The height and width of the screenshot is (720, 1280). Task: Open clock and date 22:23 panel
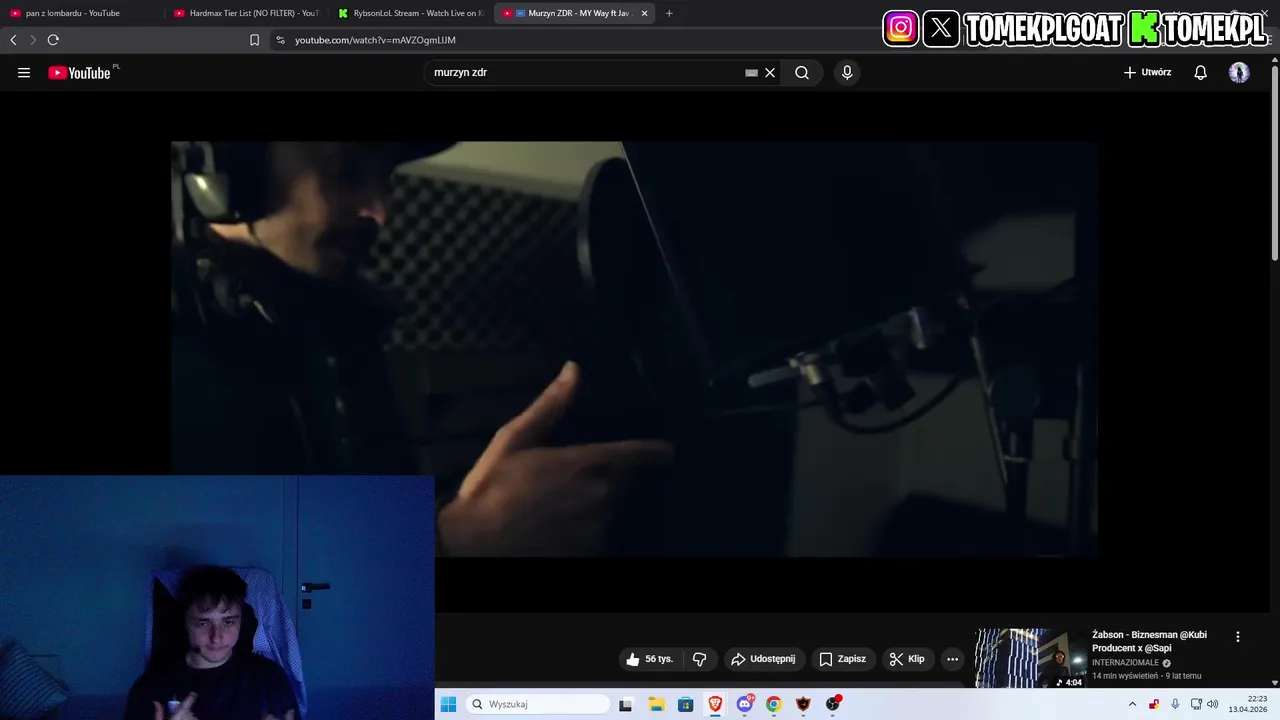tap(1249, 704)
